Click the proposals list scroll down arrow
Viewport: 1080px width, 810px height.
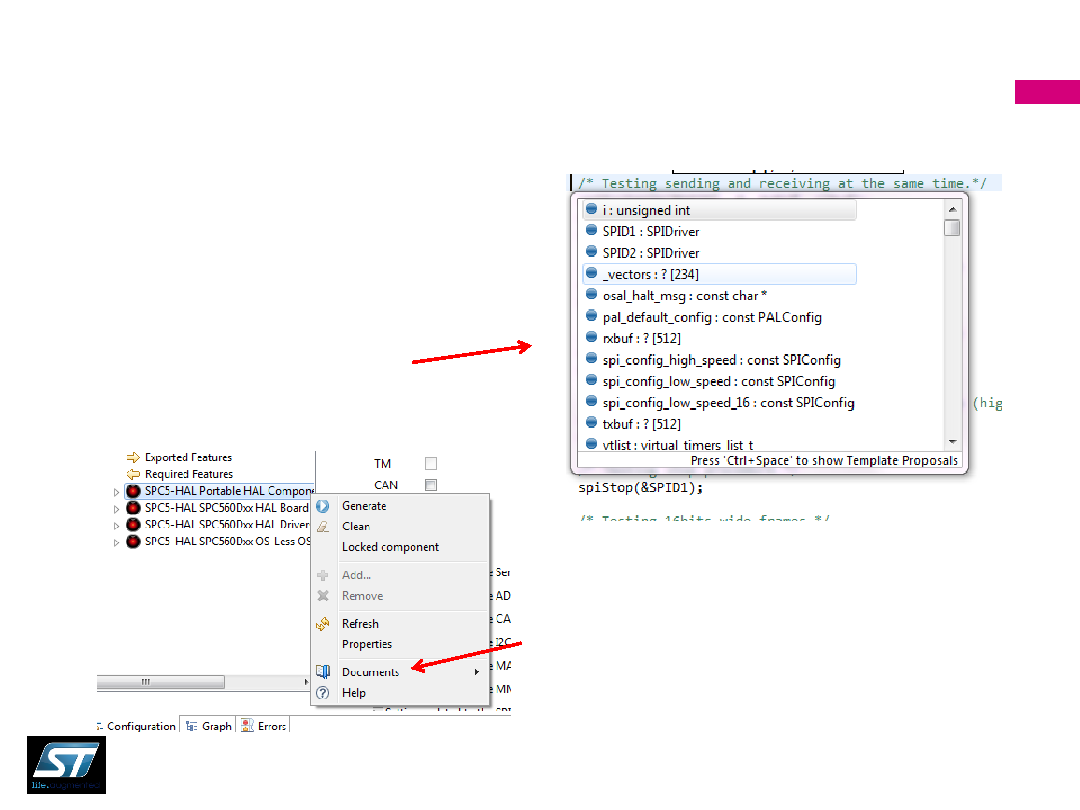pyautogui.click(x=953, y=442)
